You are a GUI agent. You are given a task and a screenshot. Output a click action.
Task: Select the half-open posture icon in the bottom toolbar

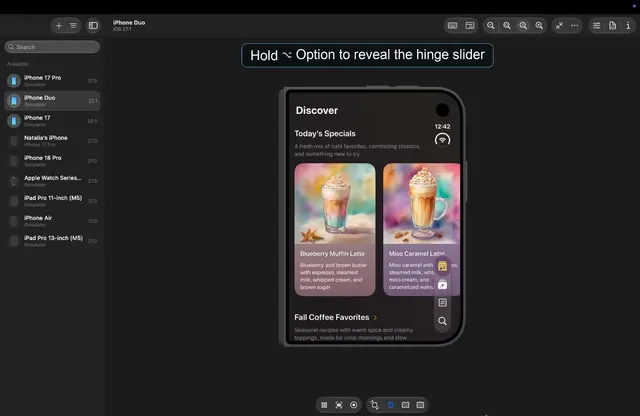[405, 405]
